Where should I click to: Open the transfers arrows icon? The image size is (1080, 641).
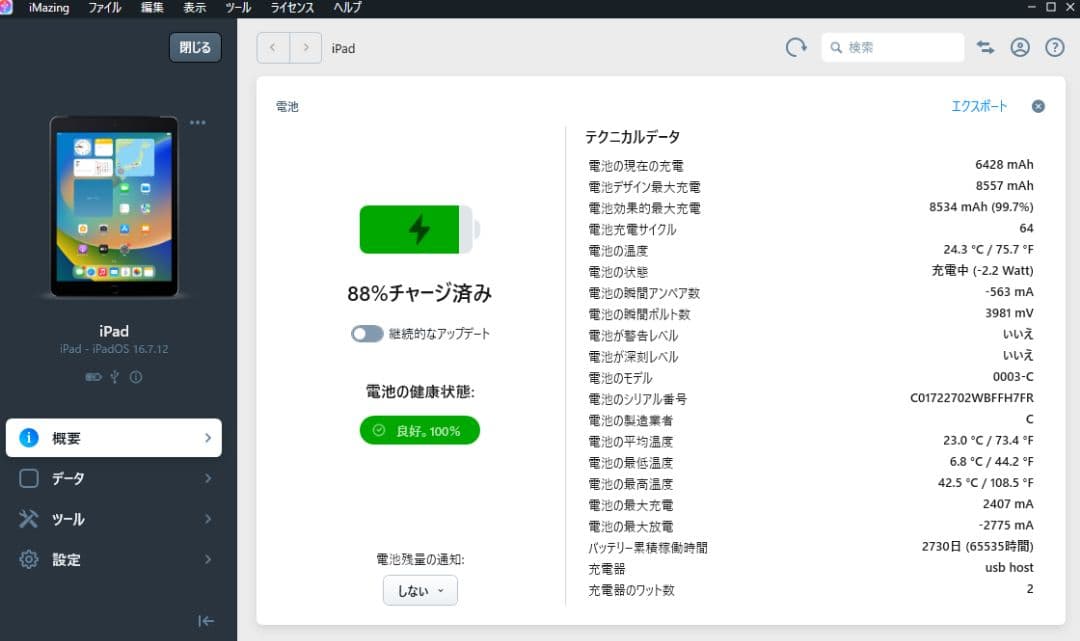pos(986,48)
